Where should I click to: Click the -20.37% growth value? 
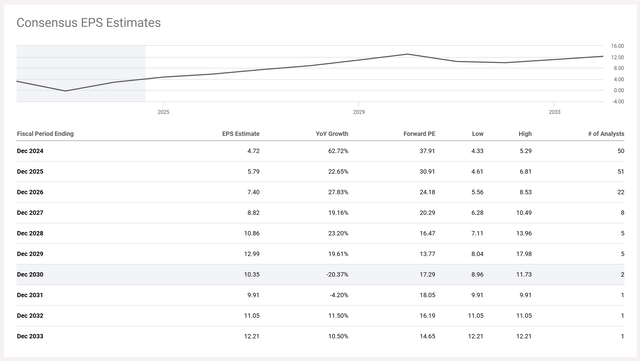pos(337,274)
